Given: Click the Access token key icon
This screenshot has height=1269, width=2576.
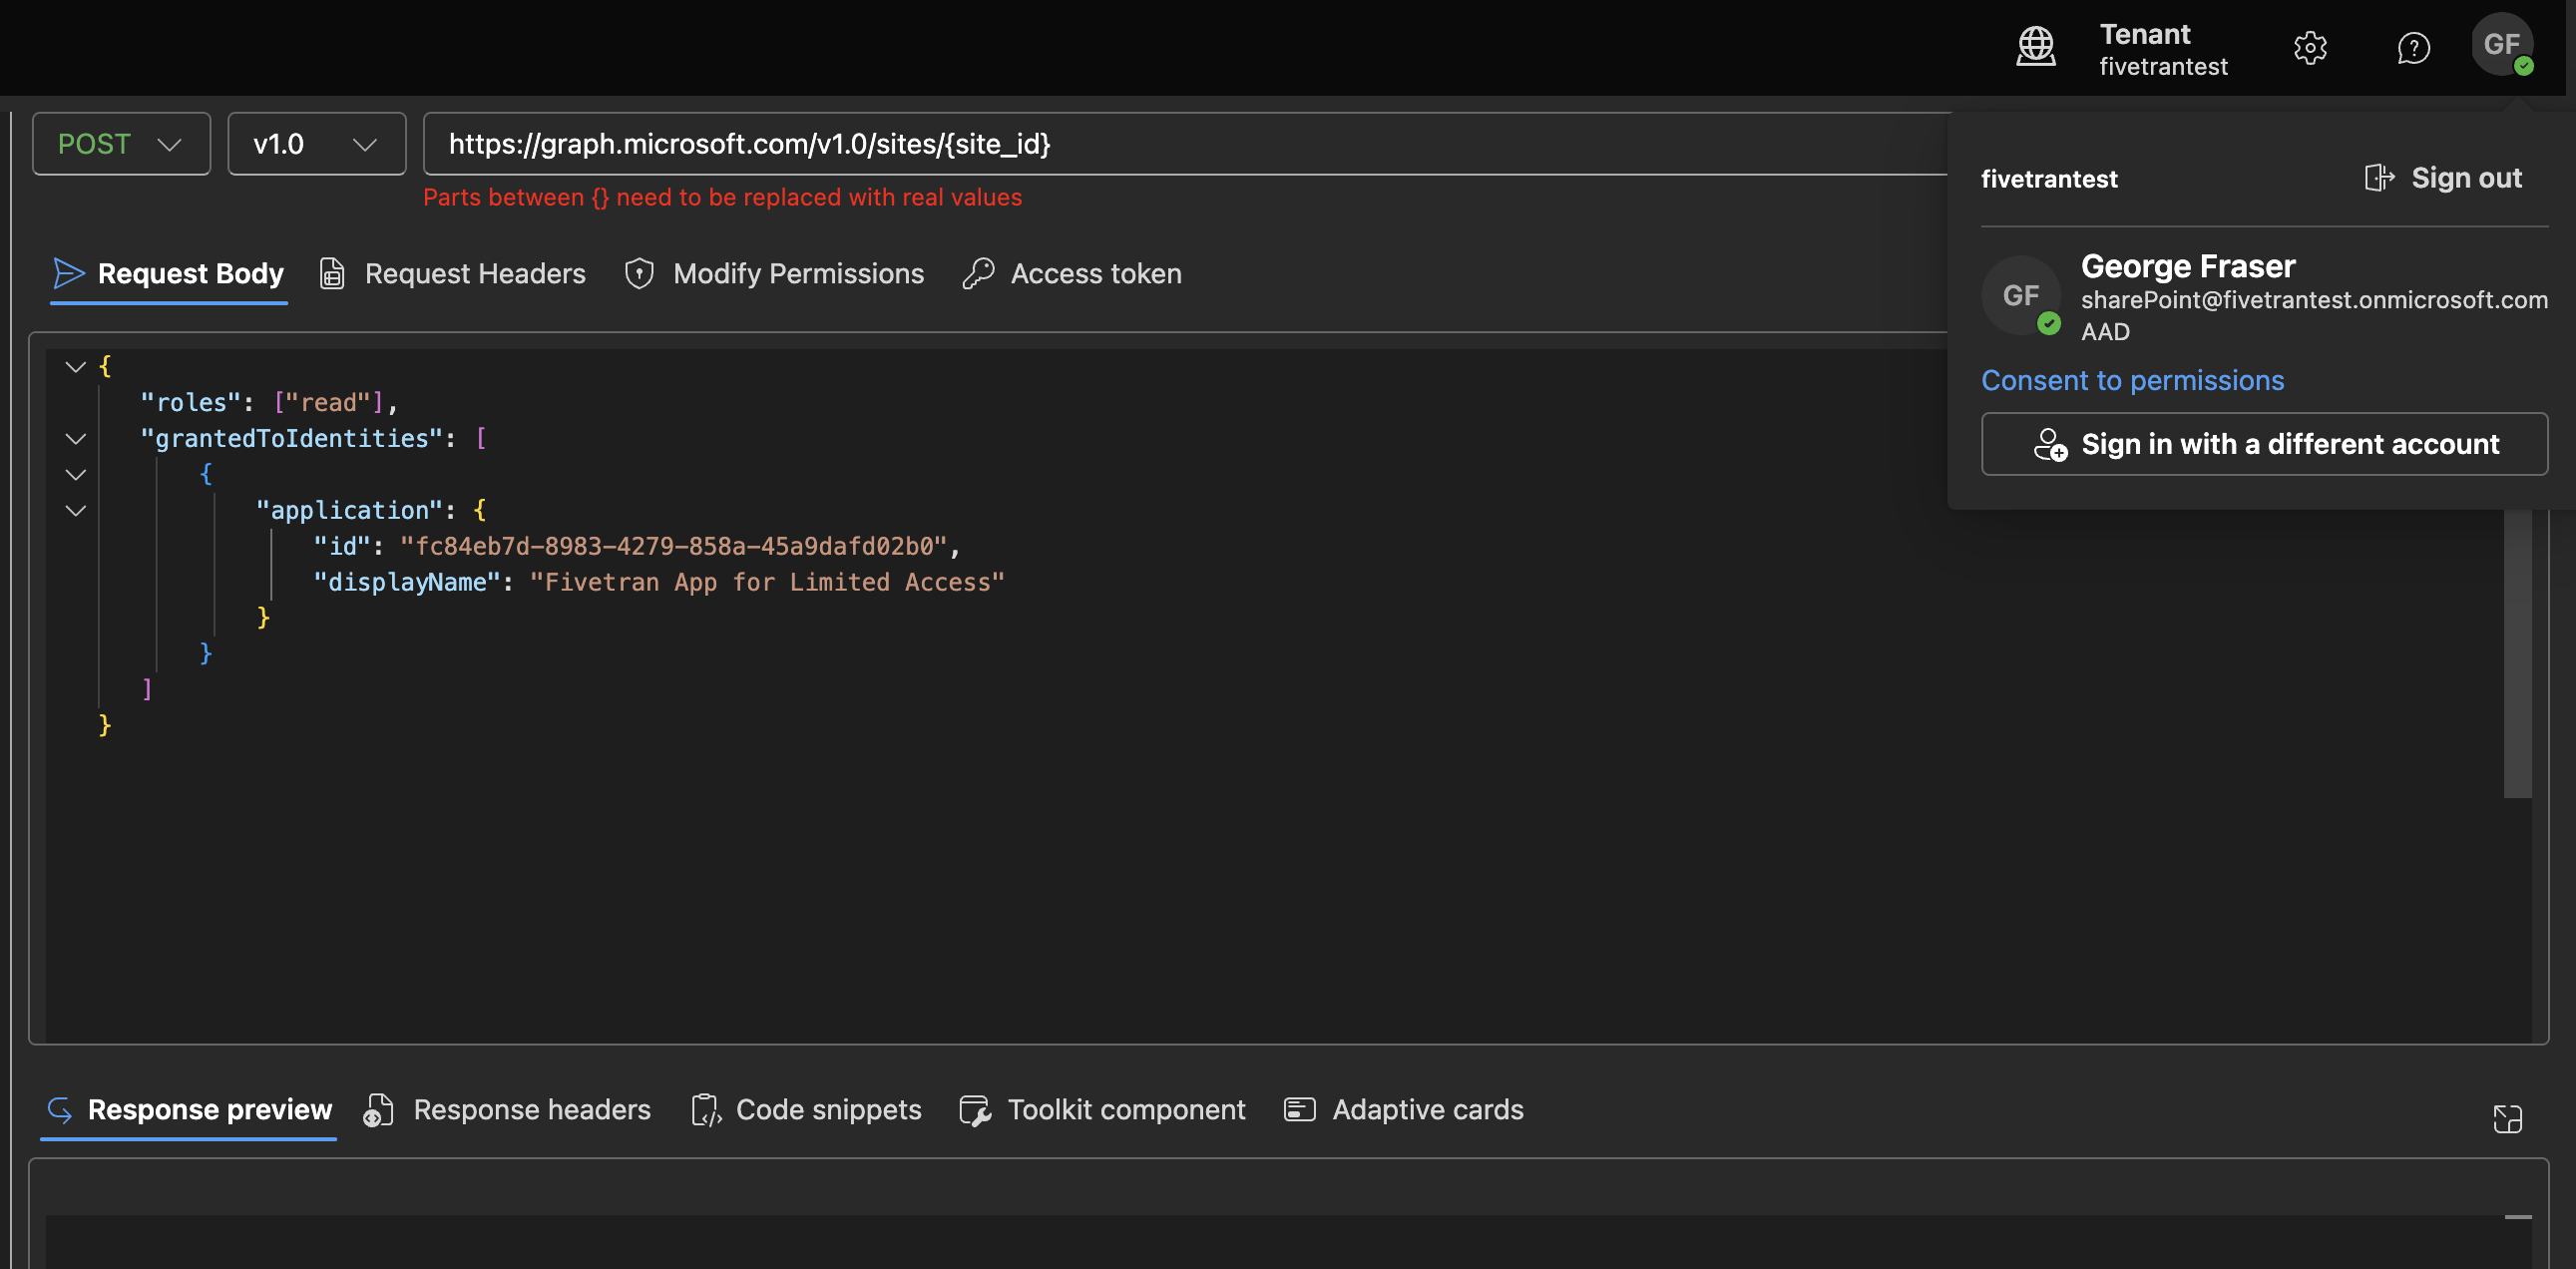Looking at the screenshot, I should tap(978, 273).
